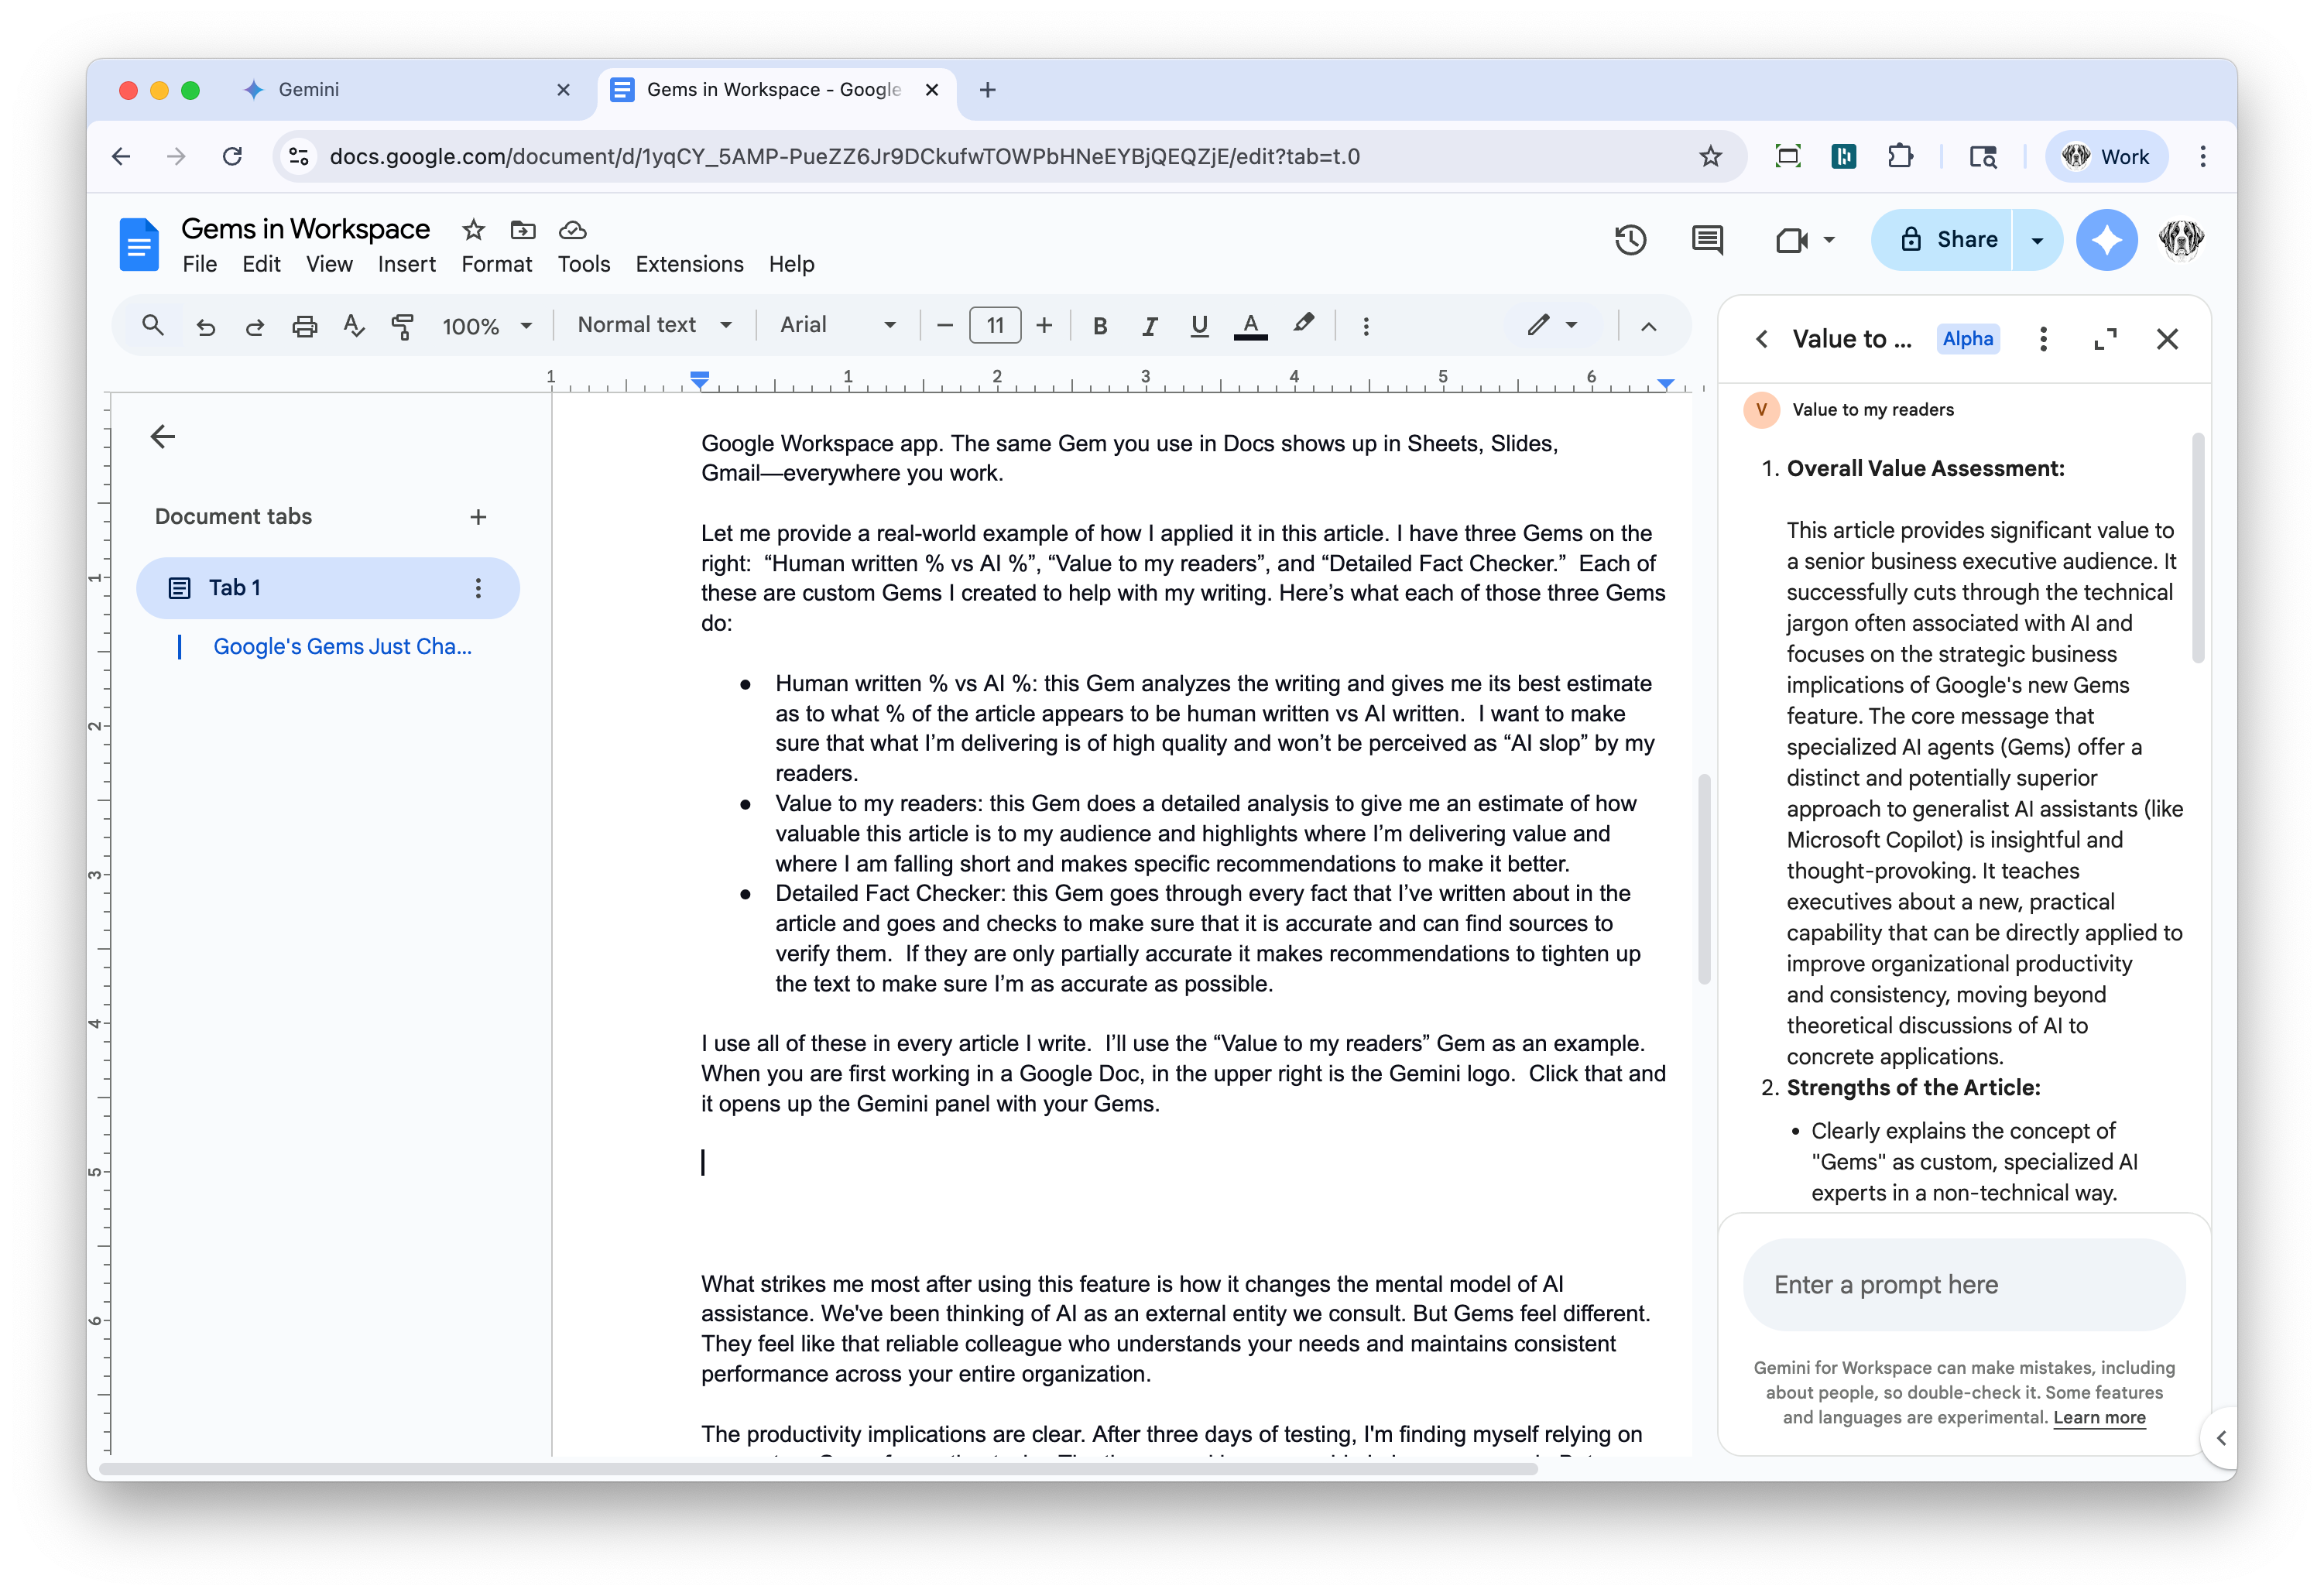Viewport: 2324px width, 1596px height.
Task: Toggle underline formatting
Action: [1199, 326]
